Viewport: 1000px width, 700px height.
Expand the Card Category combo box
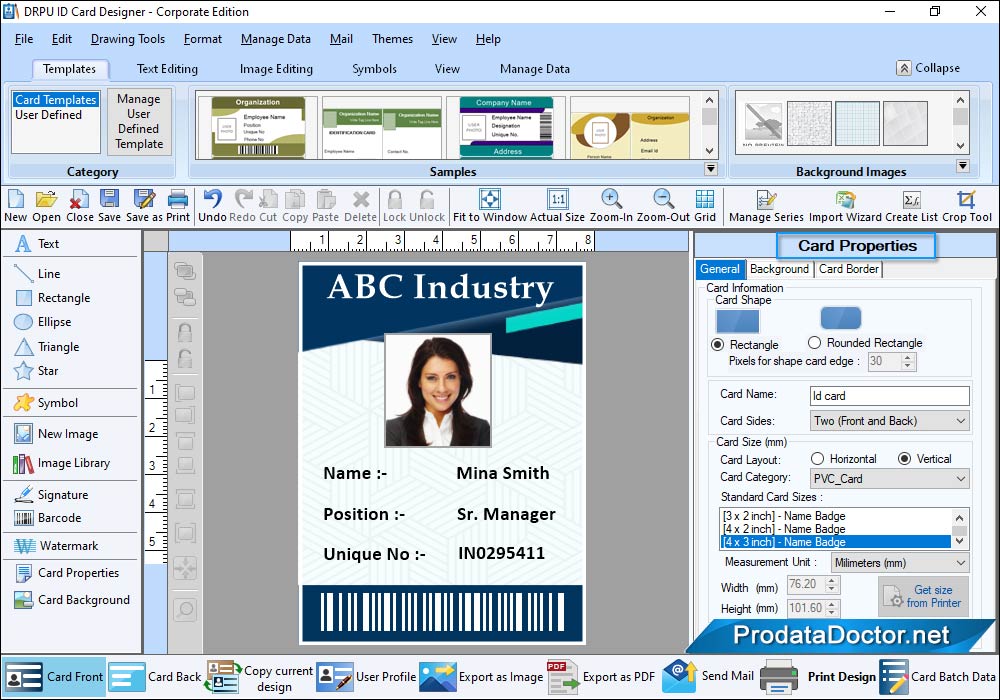[889, 479]
